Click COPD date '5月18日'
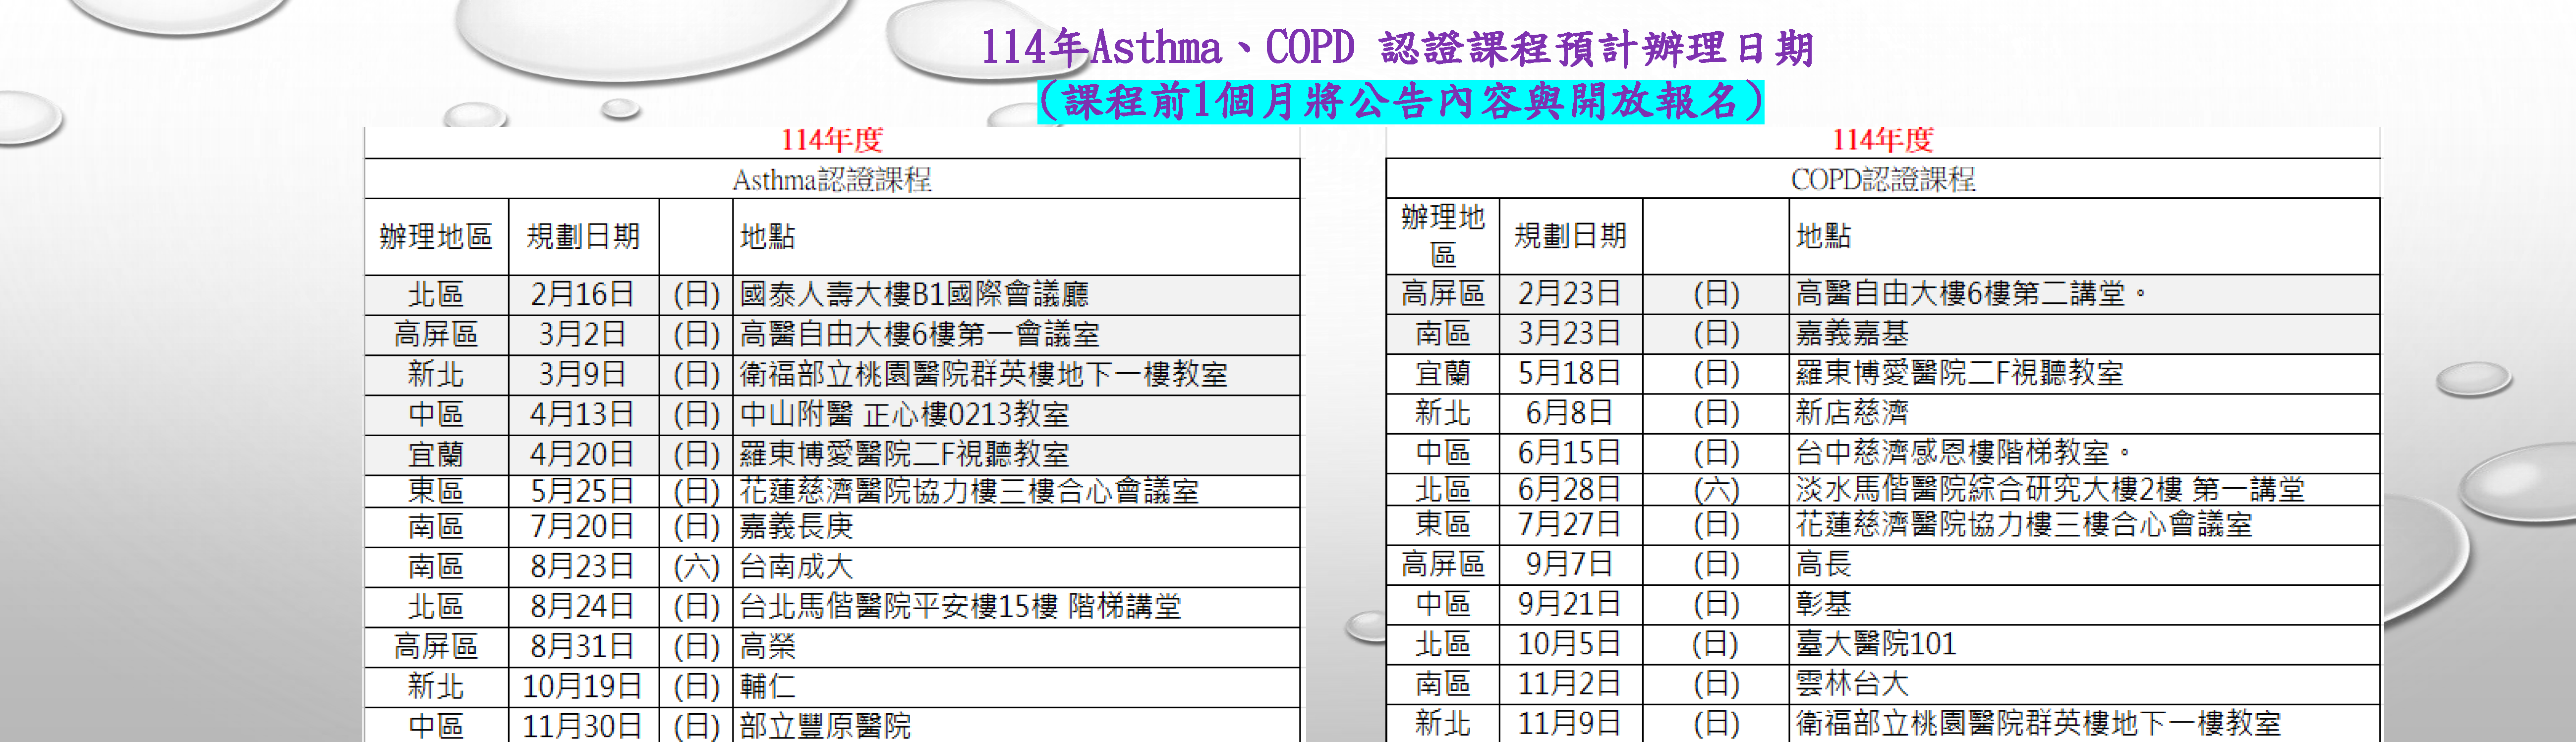 click(1570, 373)
